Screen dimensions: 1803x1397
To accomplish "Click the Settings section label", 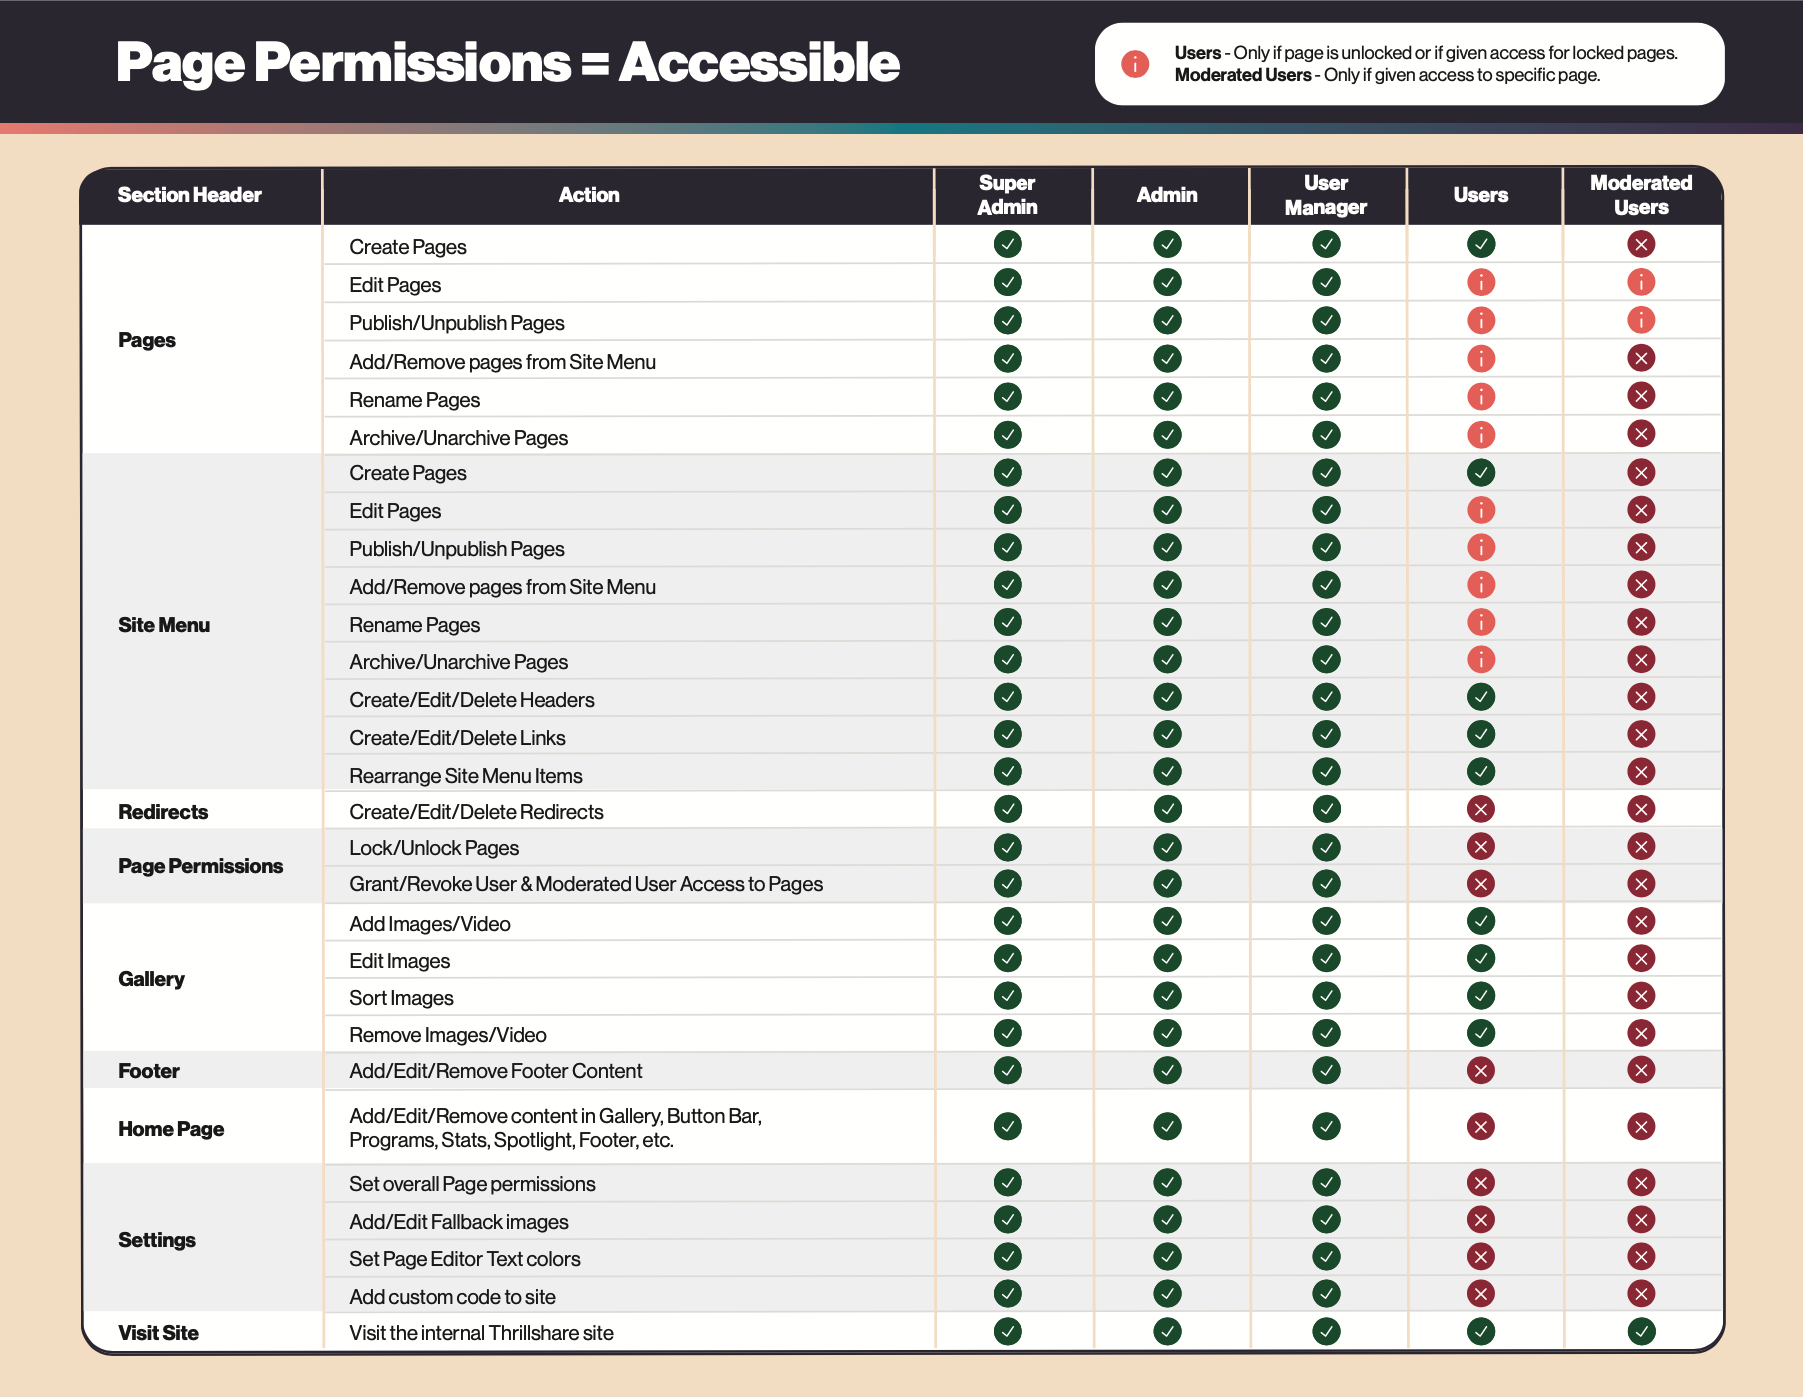I will coord(157,1240).
